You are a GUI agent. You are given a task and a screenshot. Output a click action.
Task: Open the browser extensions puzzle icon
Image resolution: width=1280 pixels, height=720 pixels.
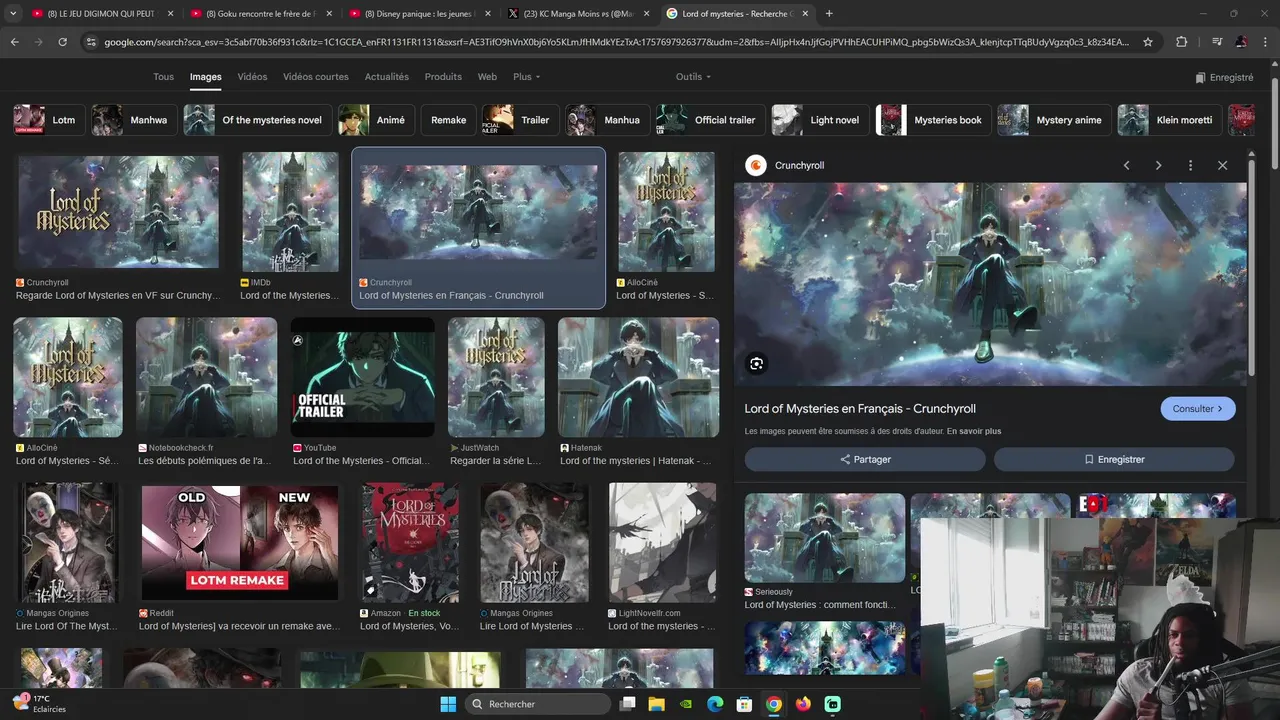pyautogui.click(x=1181, y=42)
